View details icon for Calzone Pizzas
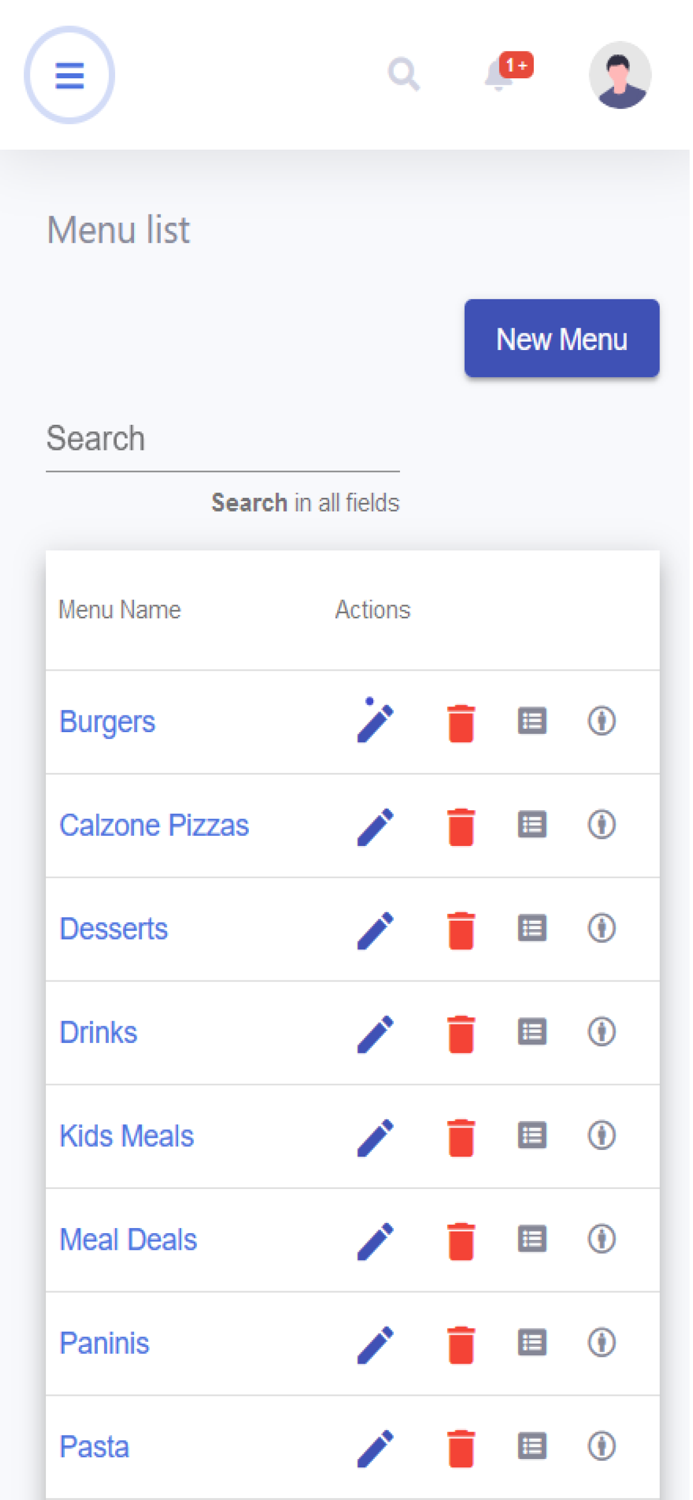 601,825
